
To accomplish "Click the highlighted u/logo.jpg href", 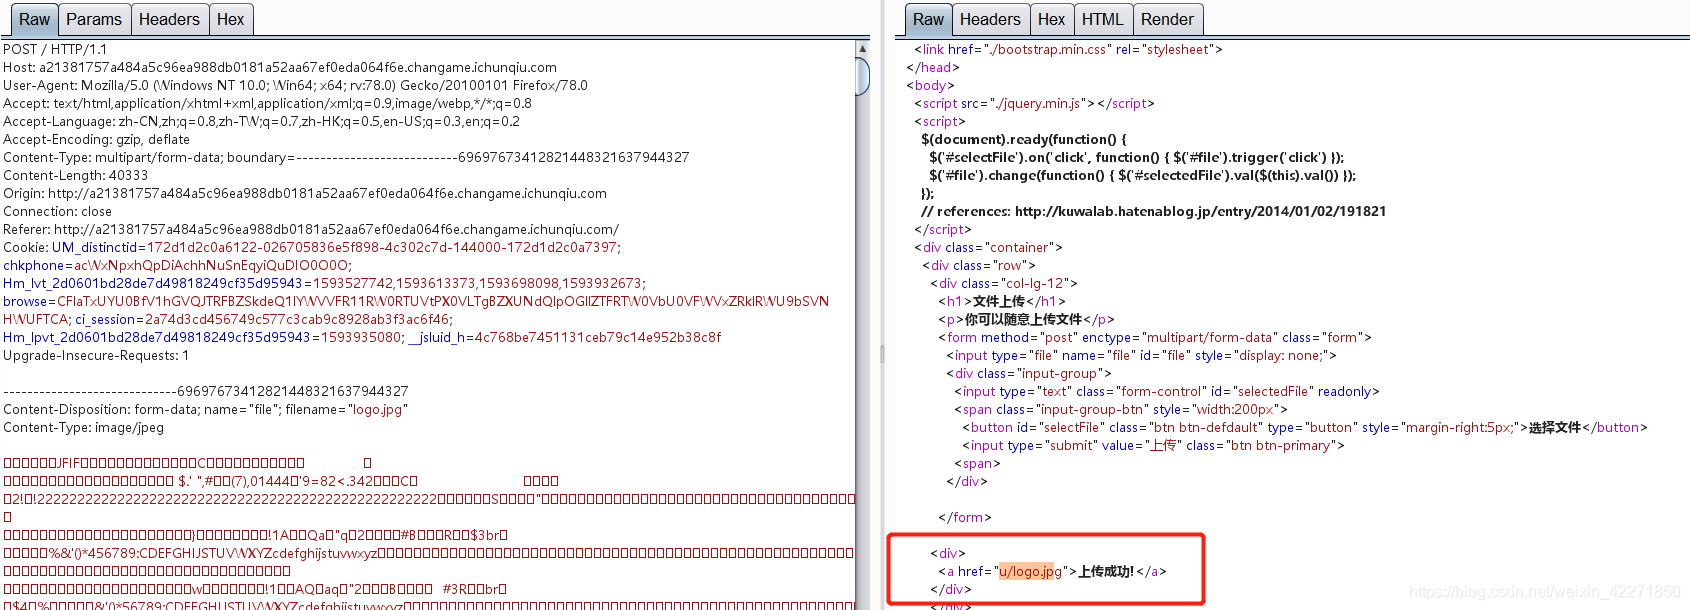I will pyautogui.click(x=1030, y=571).
